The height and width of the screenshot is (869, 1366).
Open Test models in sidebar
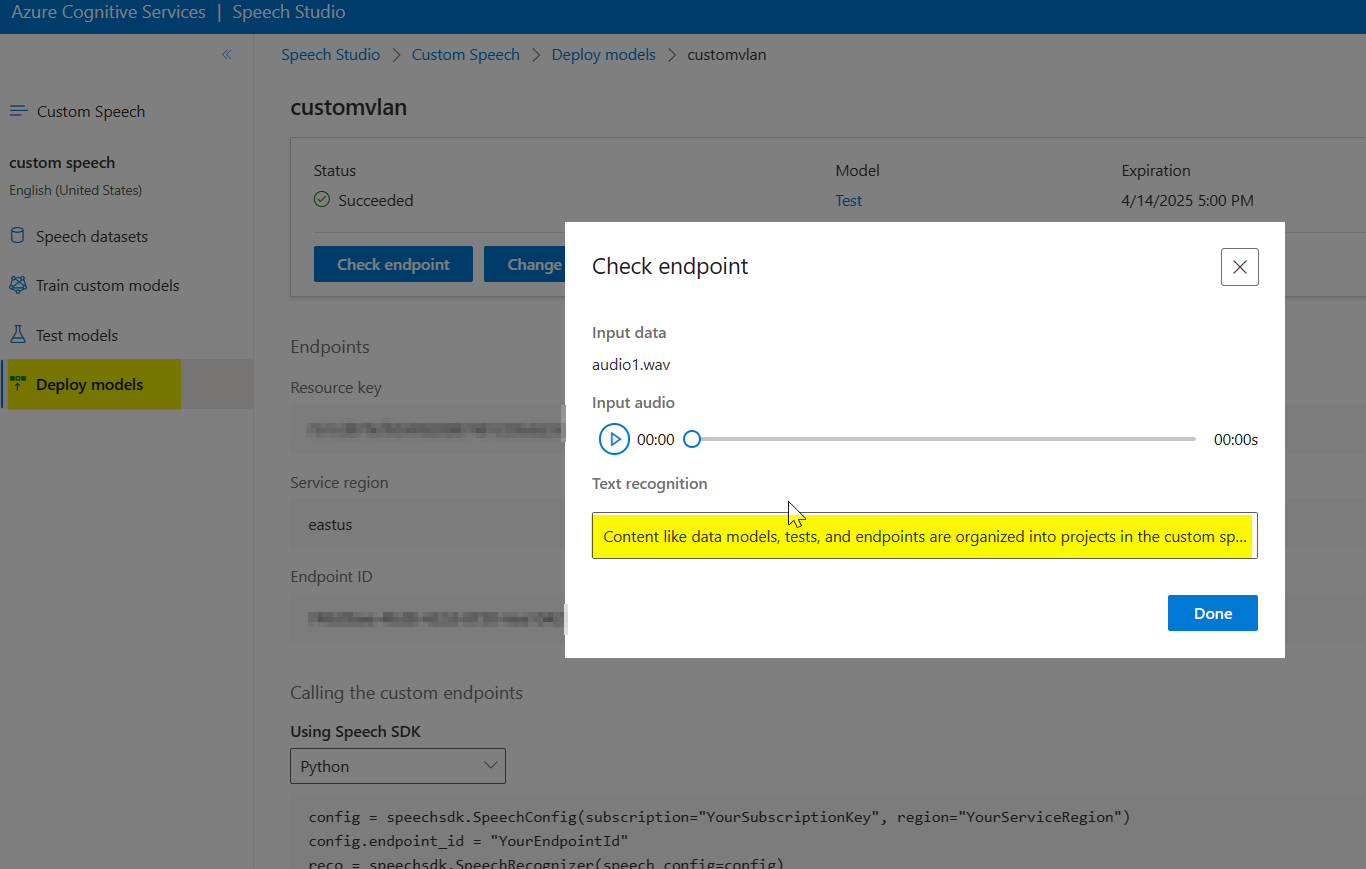coord(77,335)
